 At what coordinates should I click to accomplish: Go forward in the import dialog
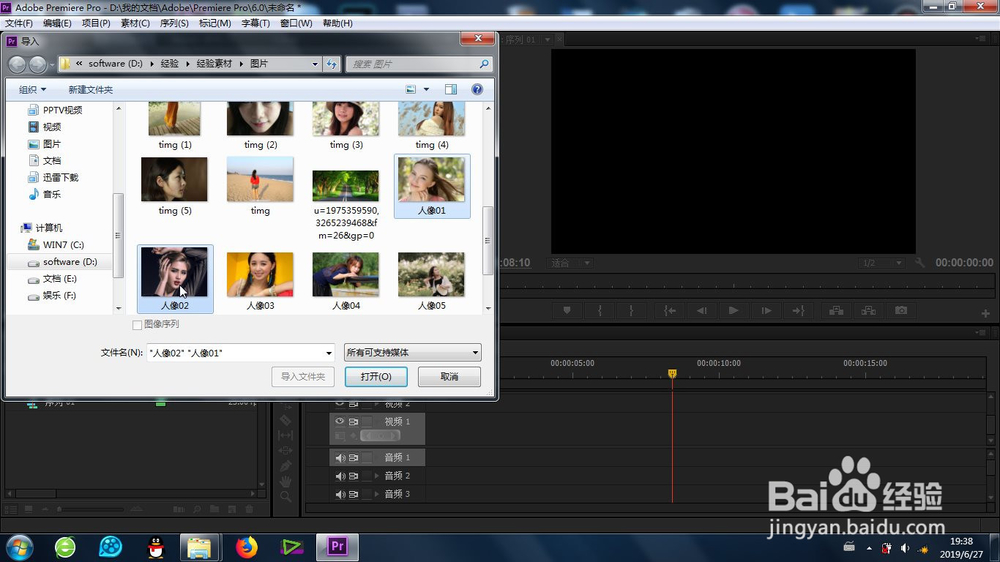[x=38, y=64]
